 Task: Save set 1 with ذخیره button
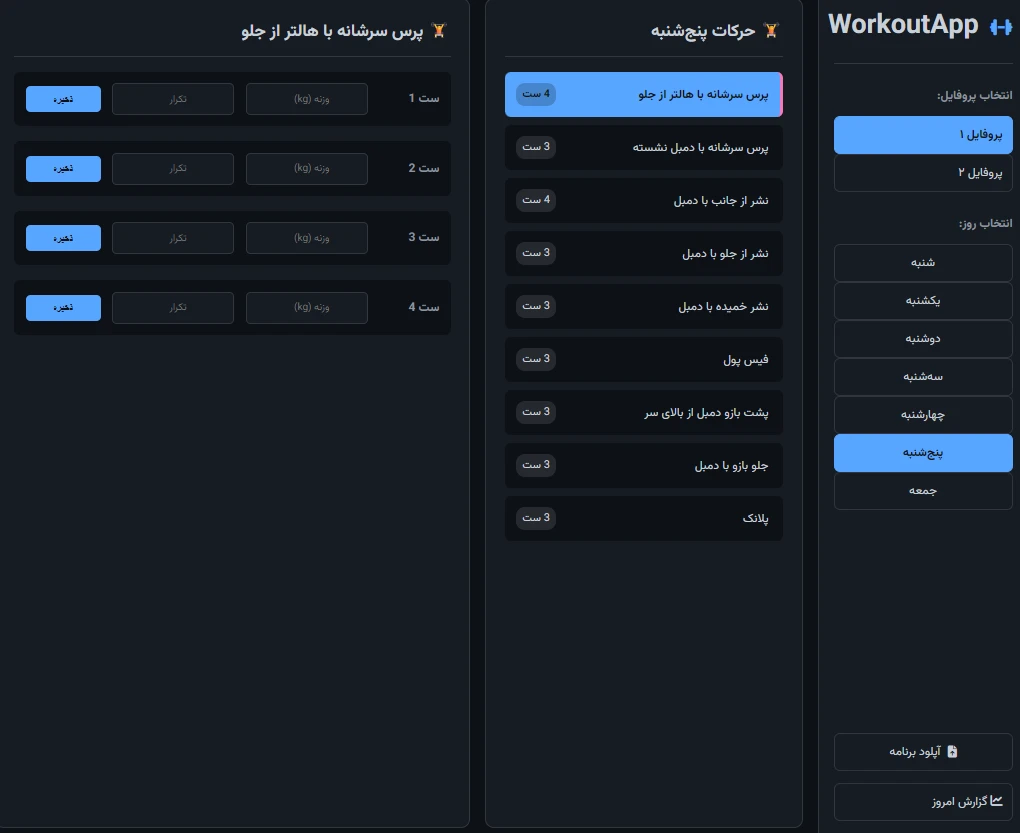point(63,98)
